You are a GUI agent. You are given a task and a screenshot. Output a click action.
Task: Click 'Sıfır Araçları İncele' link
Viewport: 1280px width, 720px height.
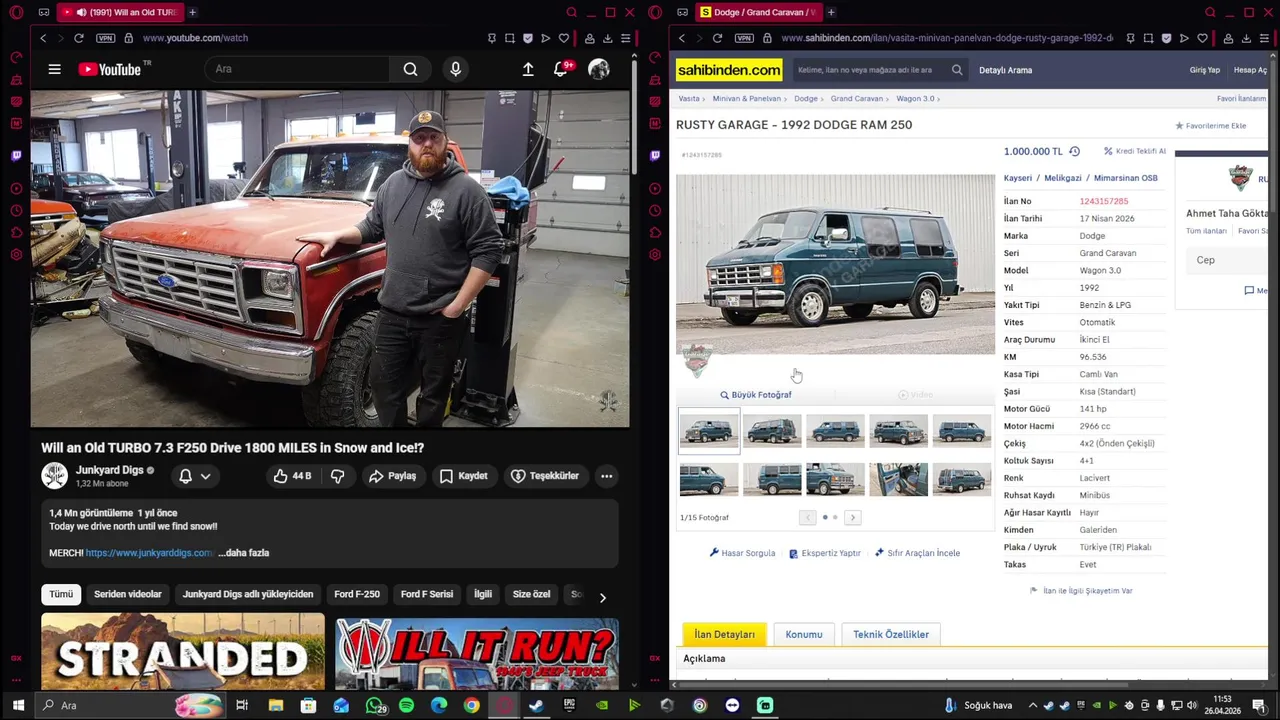pyautogui.click(x=917, y=553)
